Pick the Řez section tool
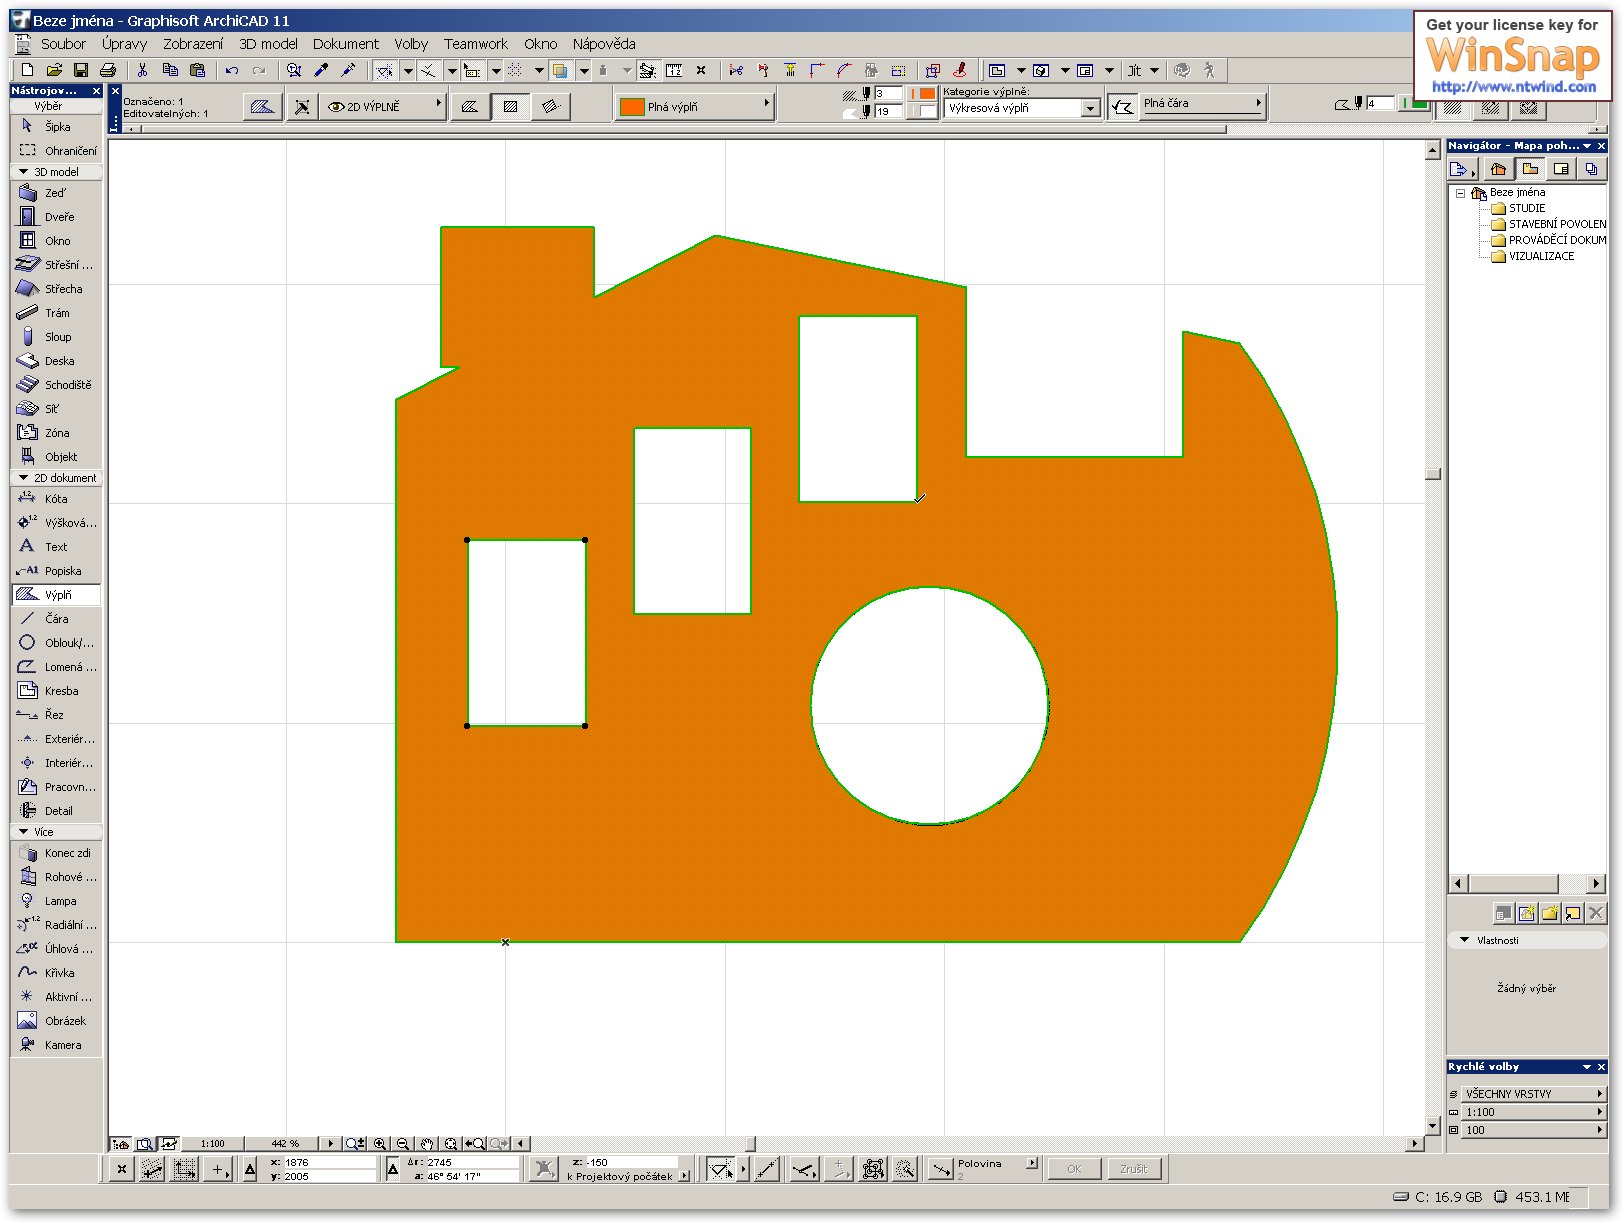The height and width of the screenshot is (1223, 1623). [56, 715]
